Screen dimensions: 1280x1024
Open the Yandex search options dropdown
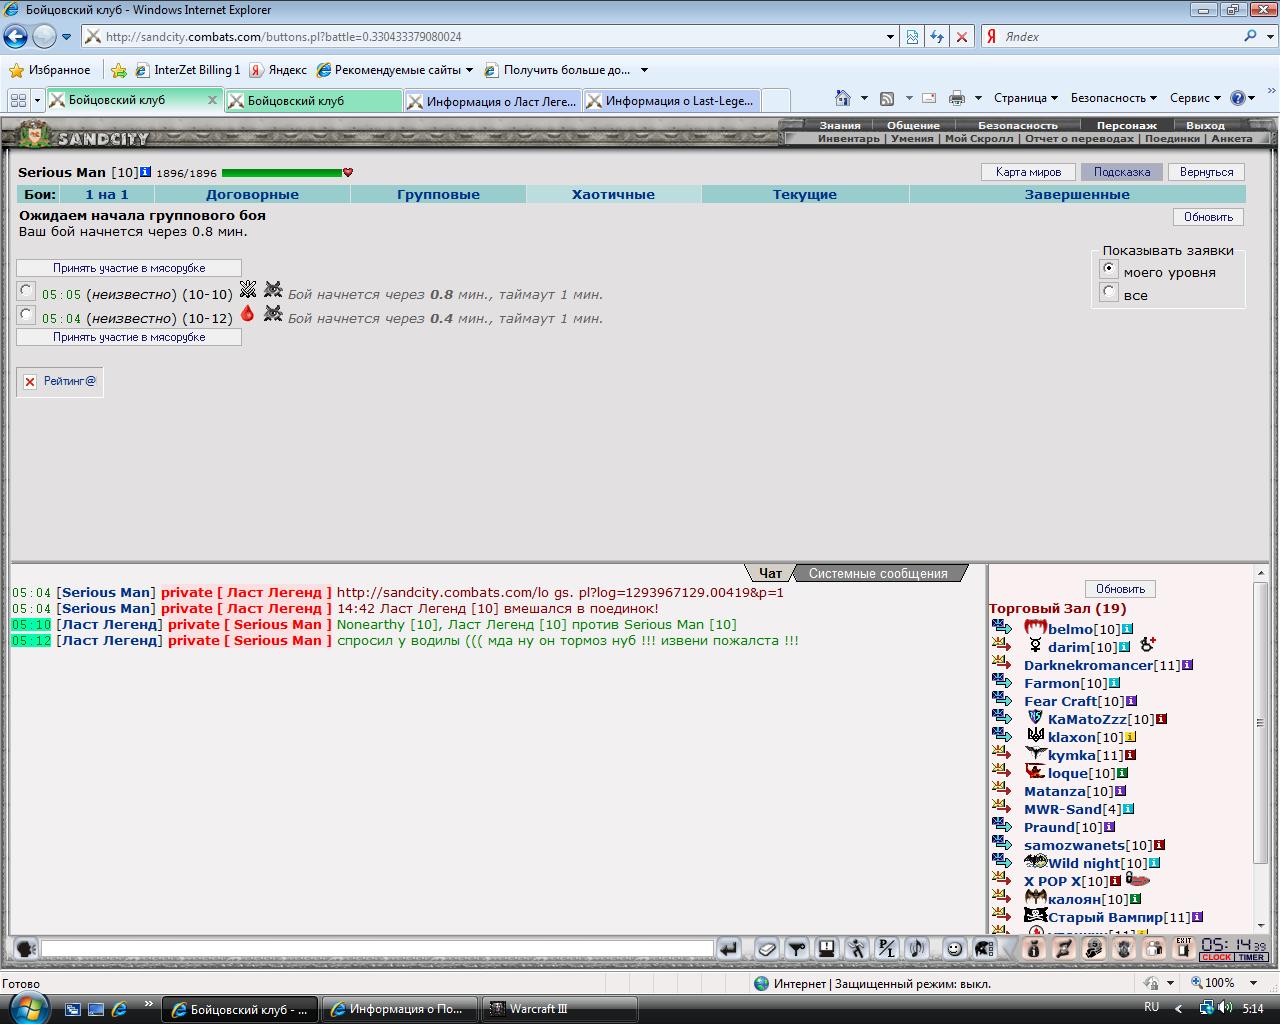coord(1270,37)
